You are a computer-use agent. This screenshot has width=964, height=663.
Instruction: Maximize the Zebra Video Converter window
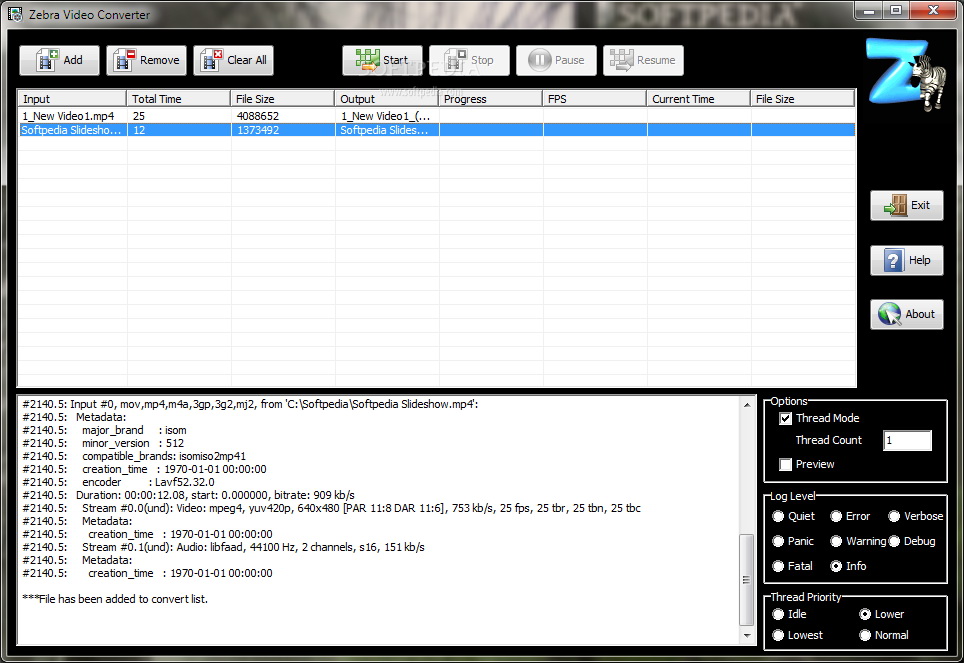click(896, 10)
